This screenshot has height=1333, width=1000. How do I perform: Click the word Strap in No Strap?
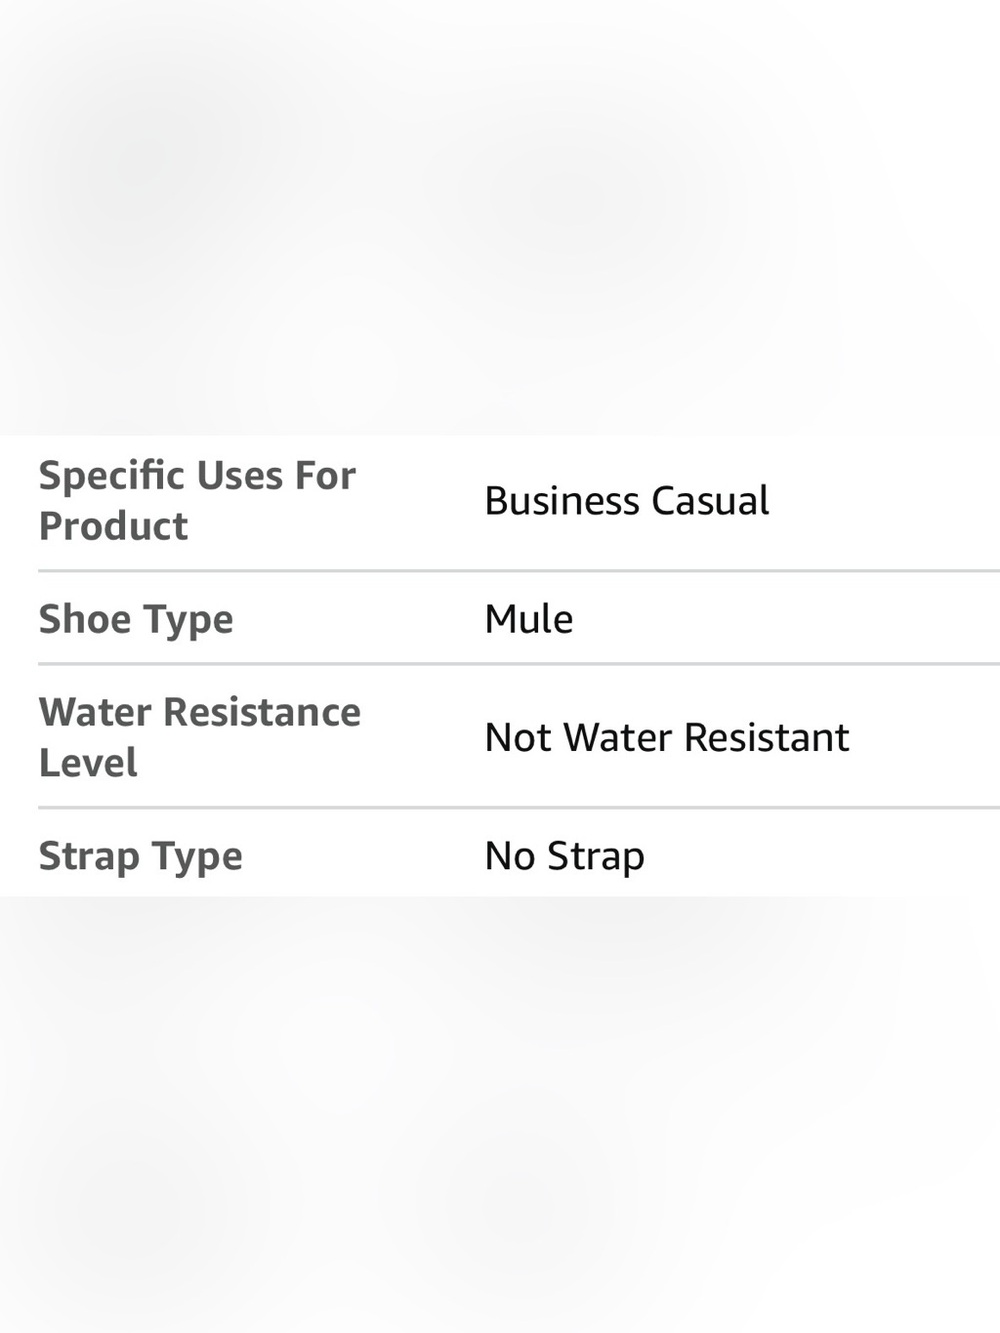596,856
